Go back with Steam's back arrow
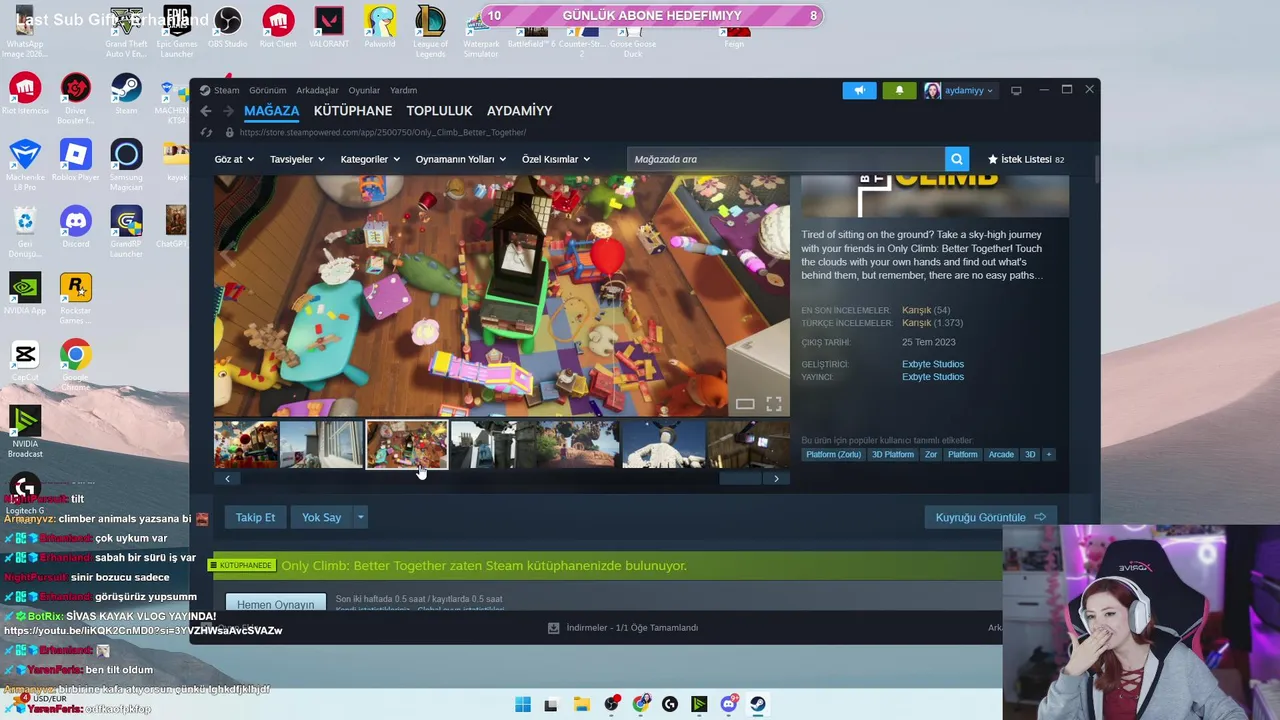 click(206, 111)
